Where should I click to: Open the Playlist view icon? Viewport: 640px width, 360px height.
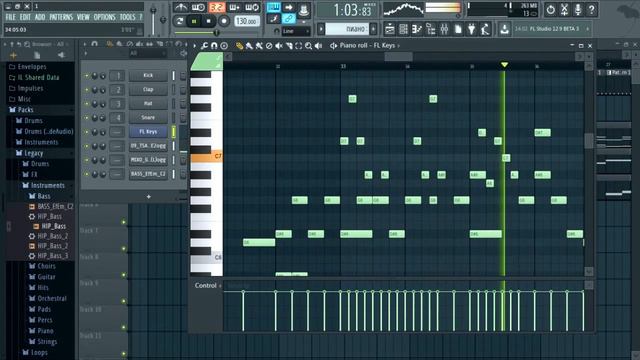[390, 29]
